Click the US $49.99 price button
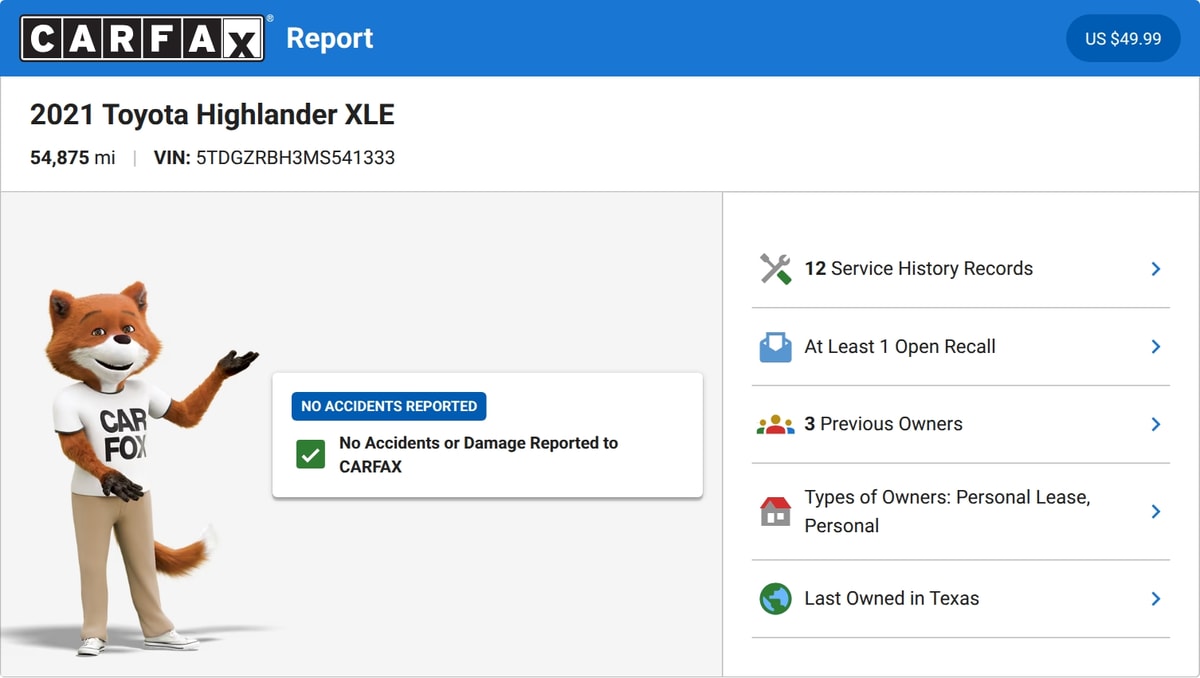 pyautogui.click(x=1123, y=39)
